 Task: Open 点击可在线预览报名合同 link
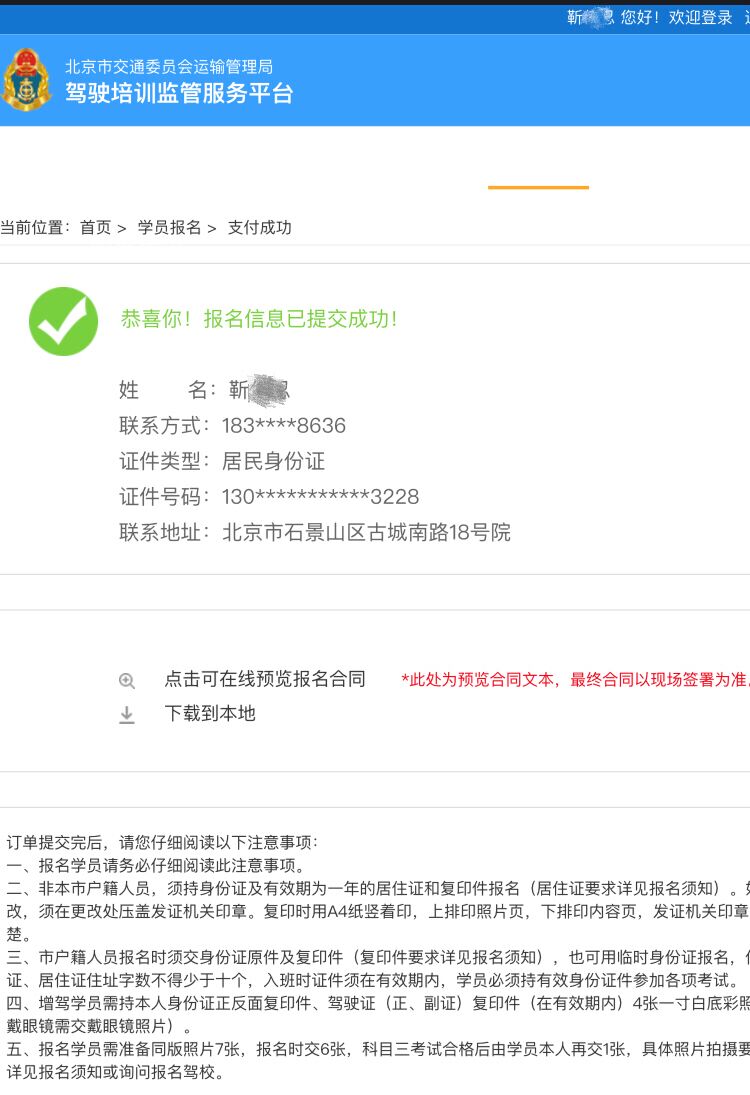click(265, 679)
